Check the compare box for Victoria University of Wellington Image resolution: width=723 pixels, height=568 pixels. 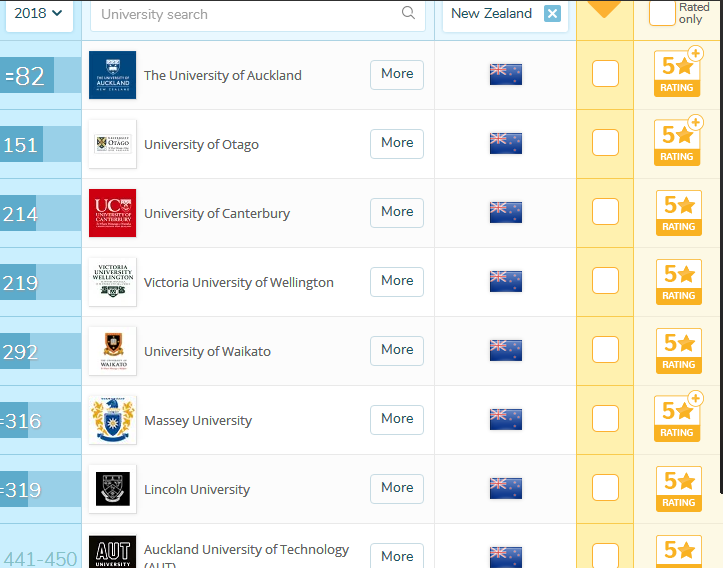pos(605,281)
